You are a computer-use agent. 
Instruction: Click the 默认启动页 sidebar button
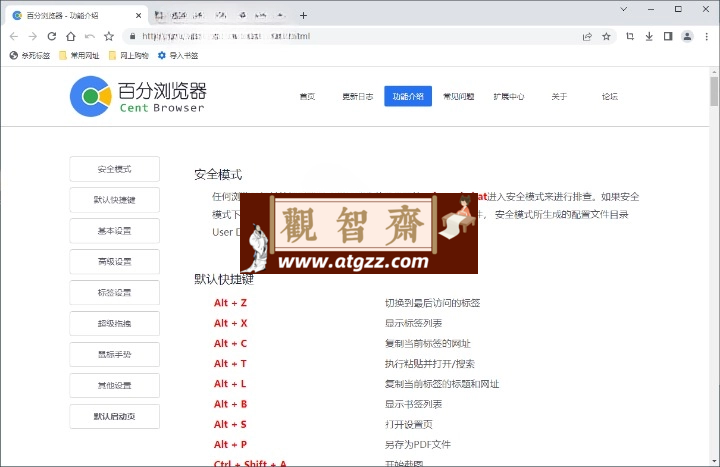point(114,416)
